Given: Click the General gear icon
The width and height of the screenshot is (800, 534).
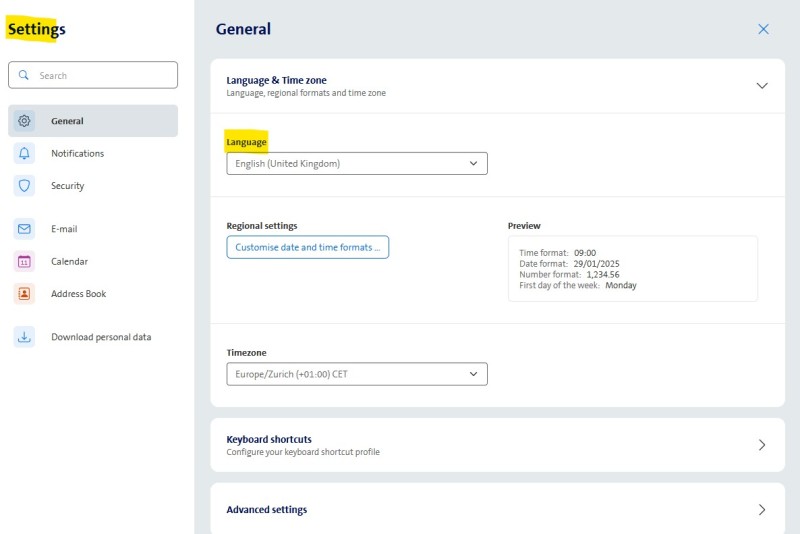Looking at the screenshot, I should [25, 121].
